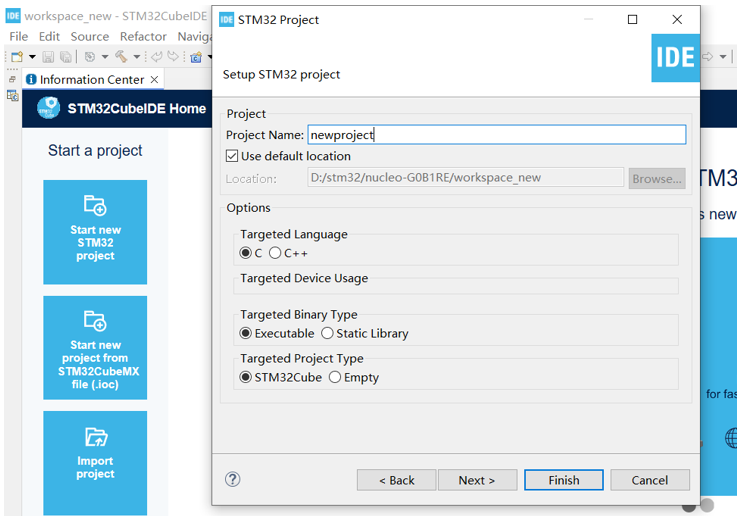Click the Save toolbar icon
737x516 pixels.
coord(48,57)
